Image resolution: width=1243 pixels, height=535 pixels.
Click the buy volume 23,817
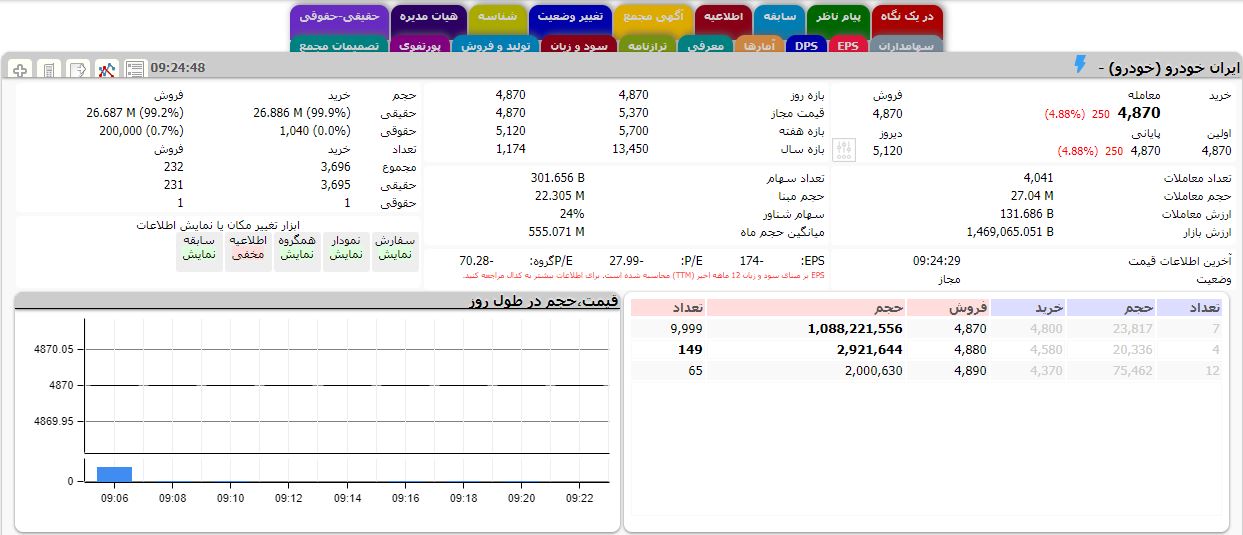click(1132, 328)
